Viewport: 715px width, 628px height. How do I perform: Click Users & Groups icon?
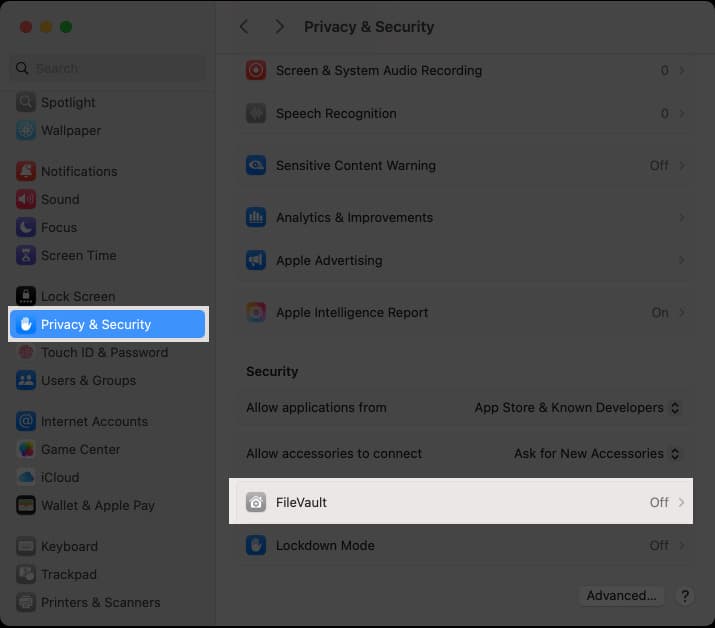[26, 380]
